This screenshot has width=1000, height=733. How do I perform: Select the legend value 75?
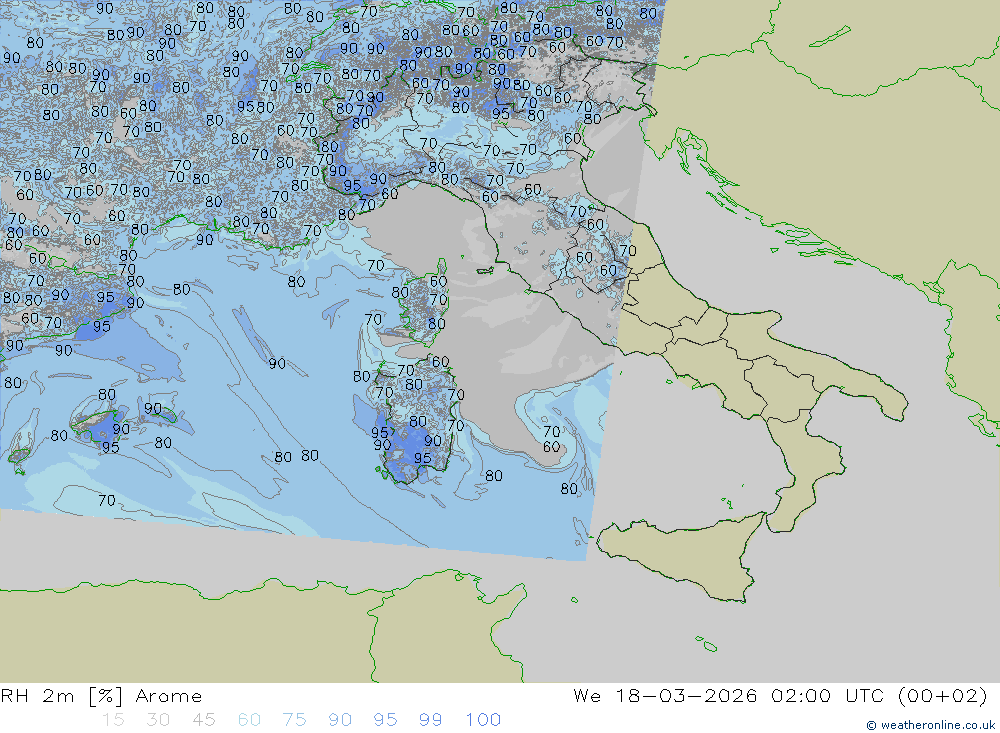click(x=294, y=720)
